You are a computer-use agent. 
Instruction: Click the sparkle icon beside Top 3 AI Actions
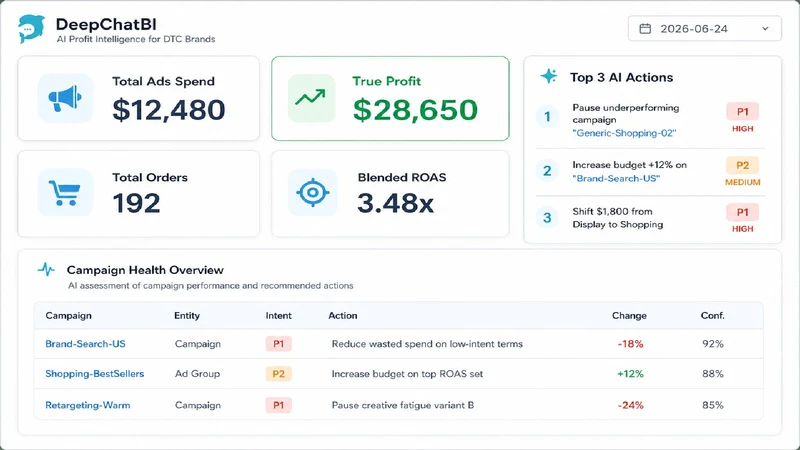coord(549,76)
